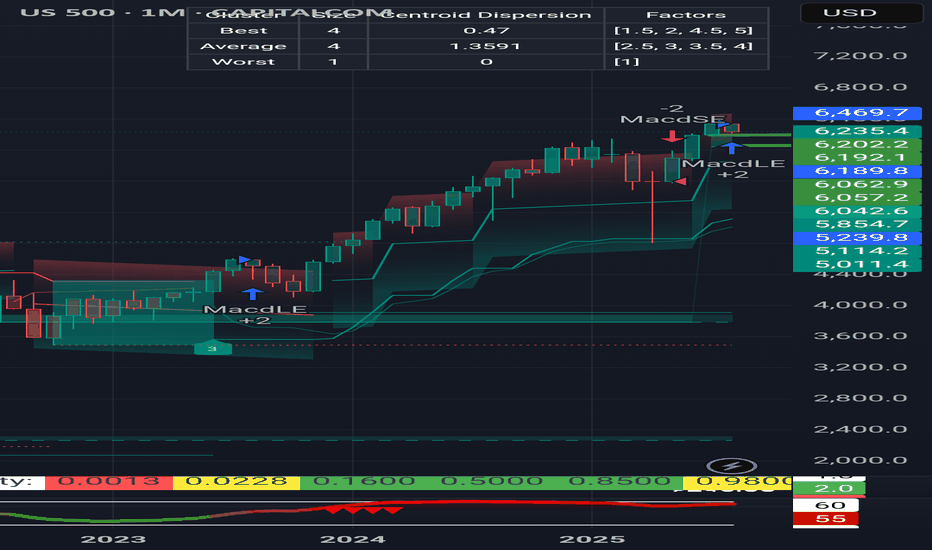Viewport: 932px width, 550px height.
Task: Click the green 0.8500 probability cell
Action: (619, 482)
